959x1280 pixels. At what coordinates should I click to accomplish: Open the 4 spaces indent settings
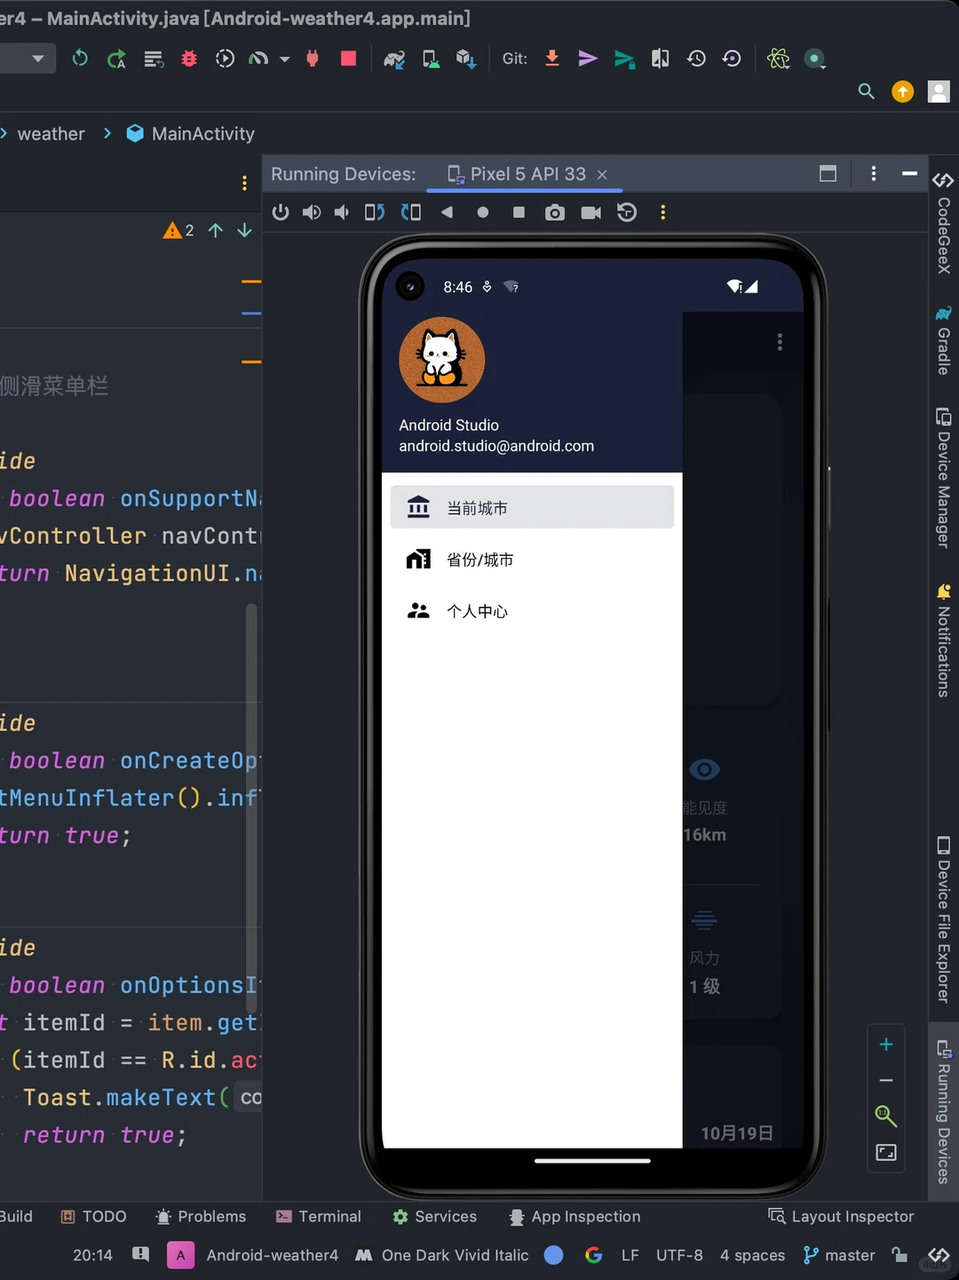point(752,1255)
